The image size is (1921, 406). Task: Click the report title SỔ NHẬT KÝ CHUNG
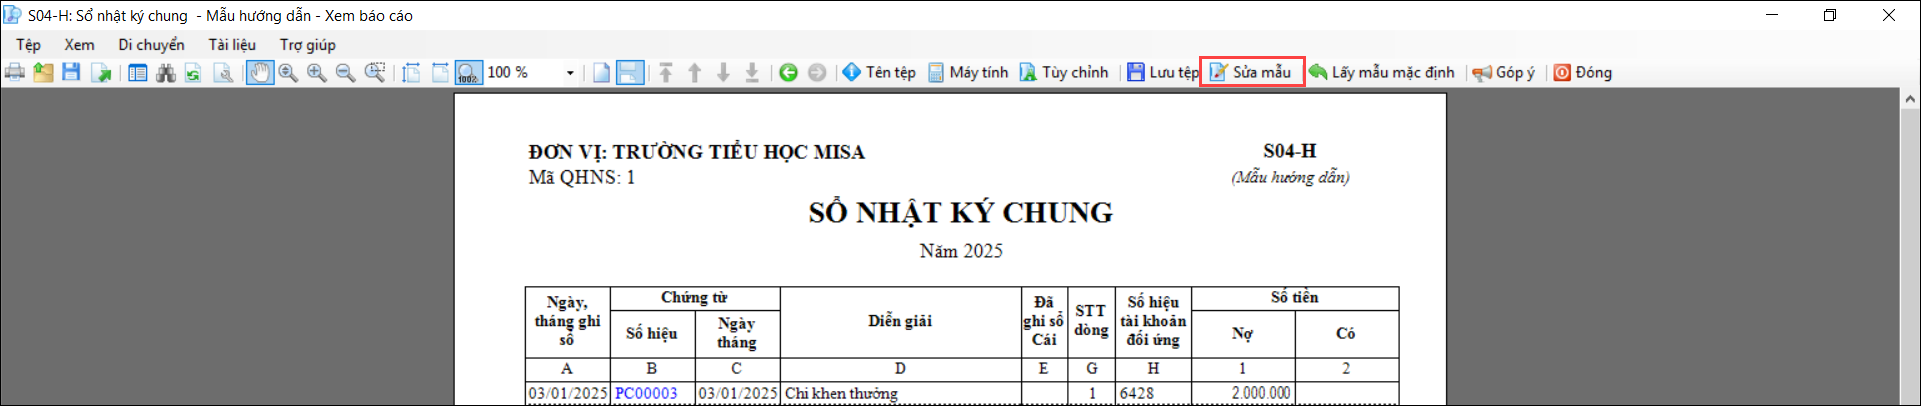961,212
